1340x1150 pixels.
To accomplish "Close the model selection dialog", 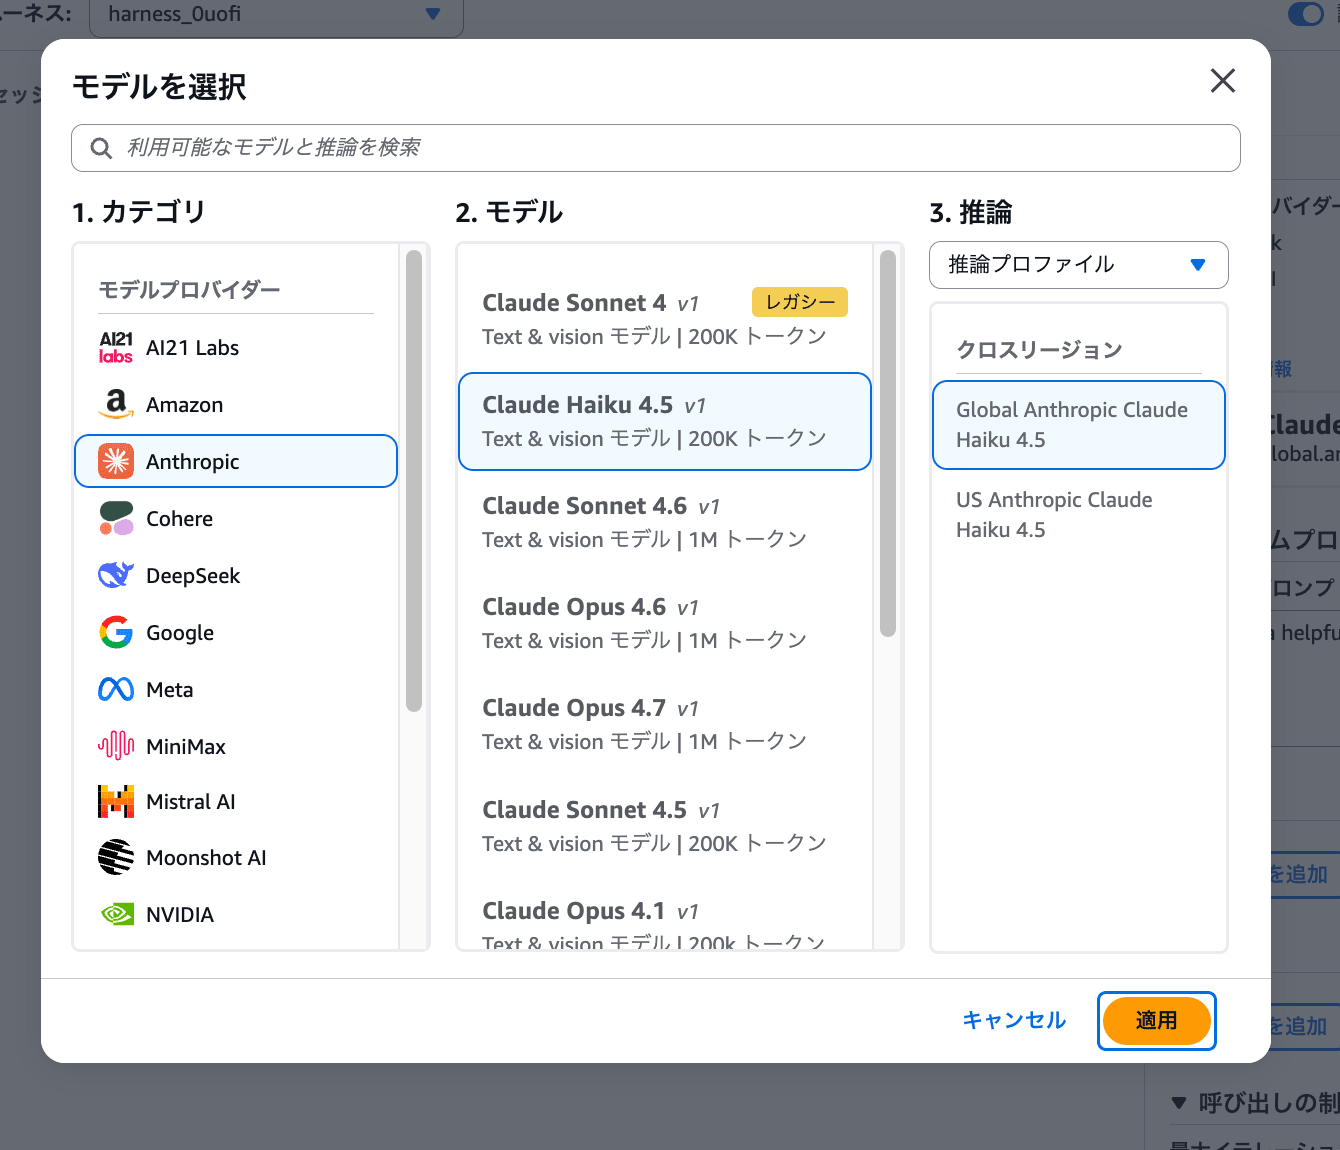I will (x=1223, y=81).
